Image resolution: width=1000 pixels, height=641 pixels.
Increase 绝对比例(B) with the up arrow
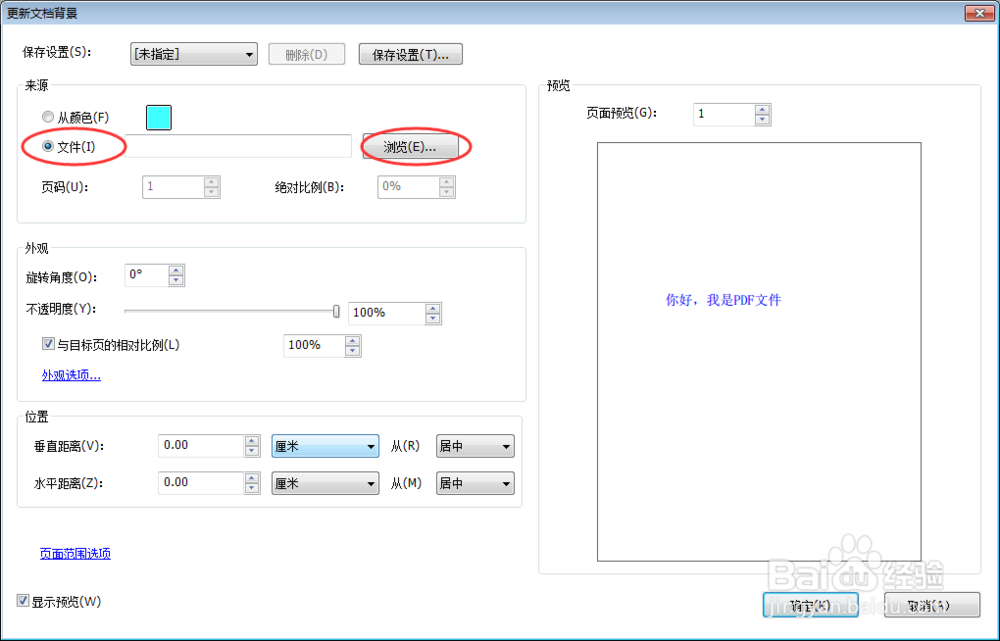(447, 182)
